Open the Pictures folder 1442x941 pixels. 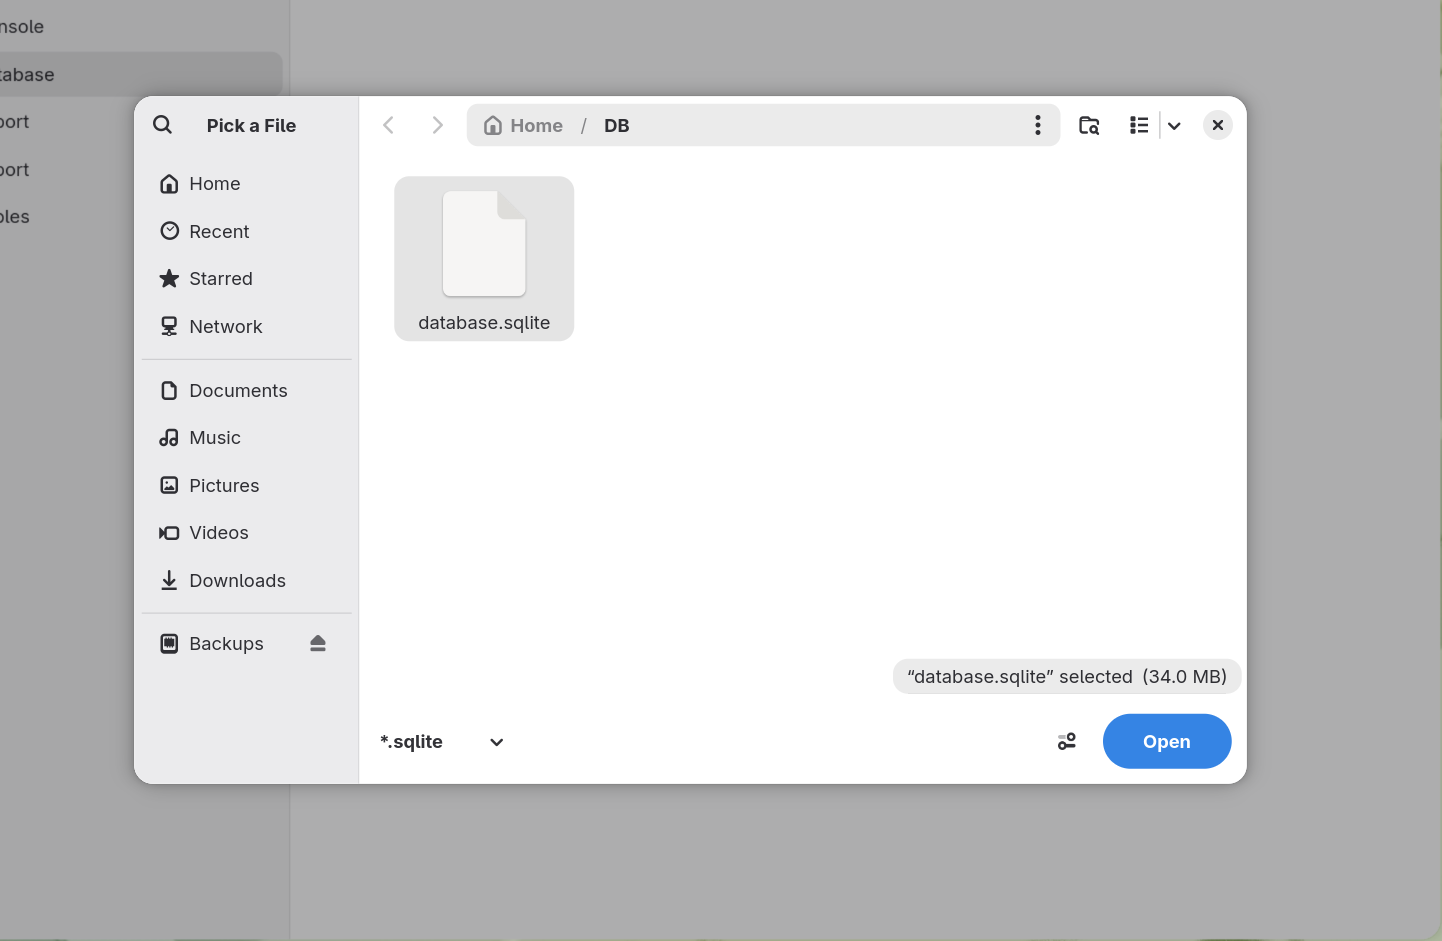[246, 485]
